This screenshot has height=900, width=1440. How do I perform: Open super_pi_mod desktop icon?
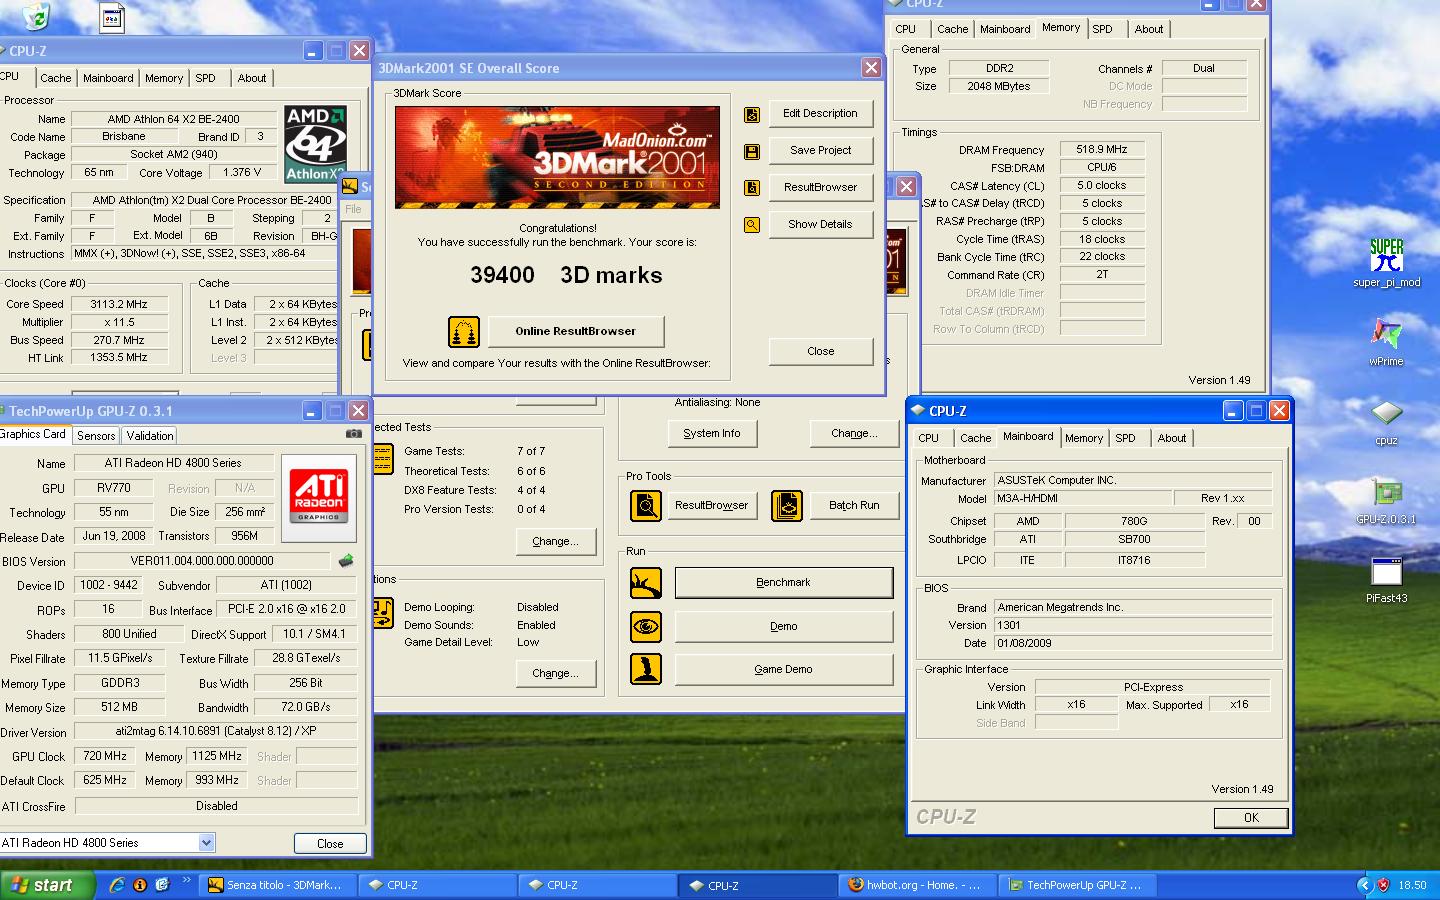[1387, 263]
